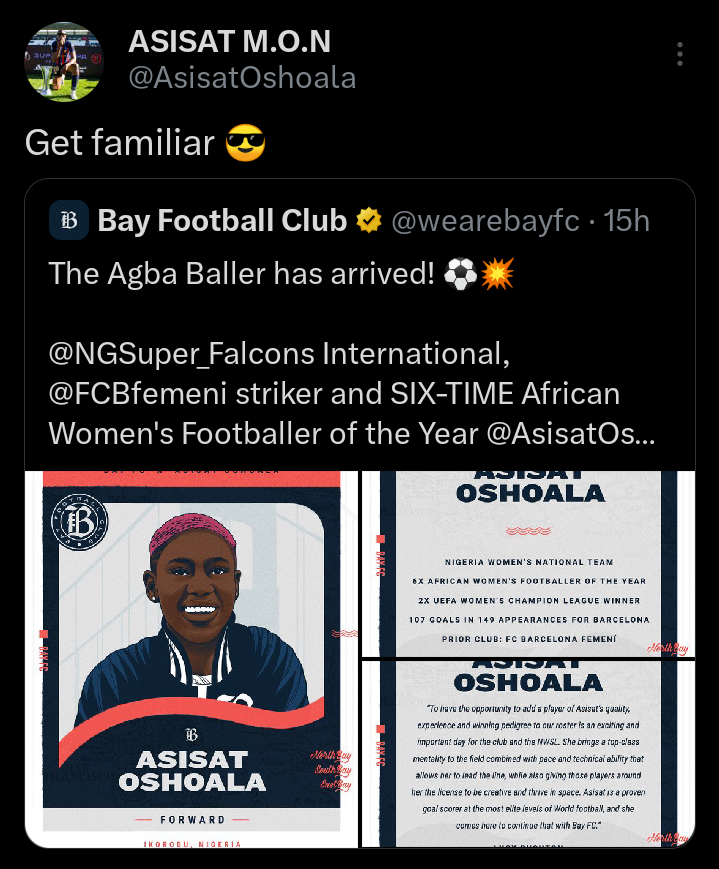Click the Bay Football Club logo avatar

pos(69,220)
